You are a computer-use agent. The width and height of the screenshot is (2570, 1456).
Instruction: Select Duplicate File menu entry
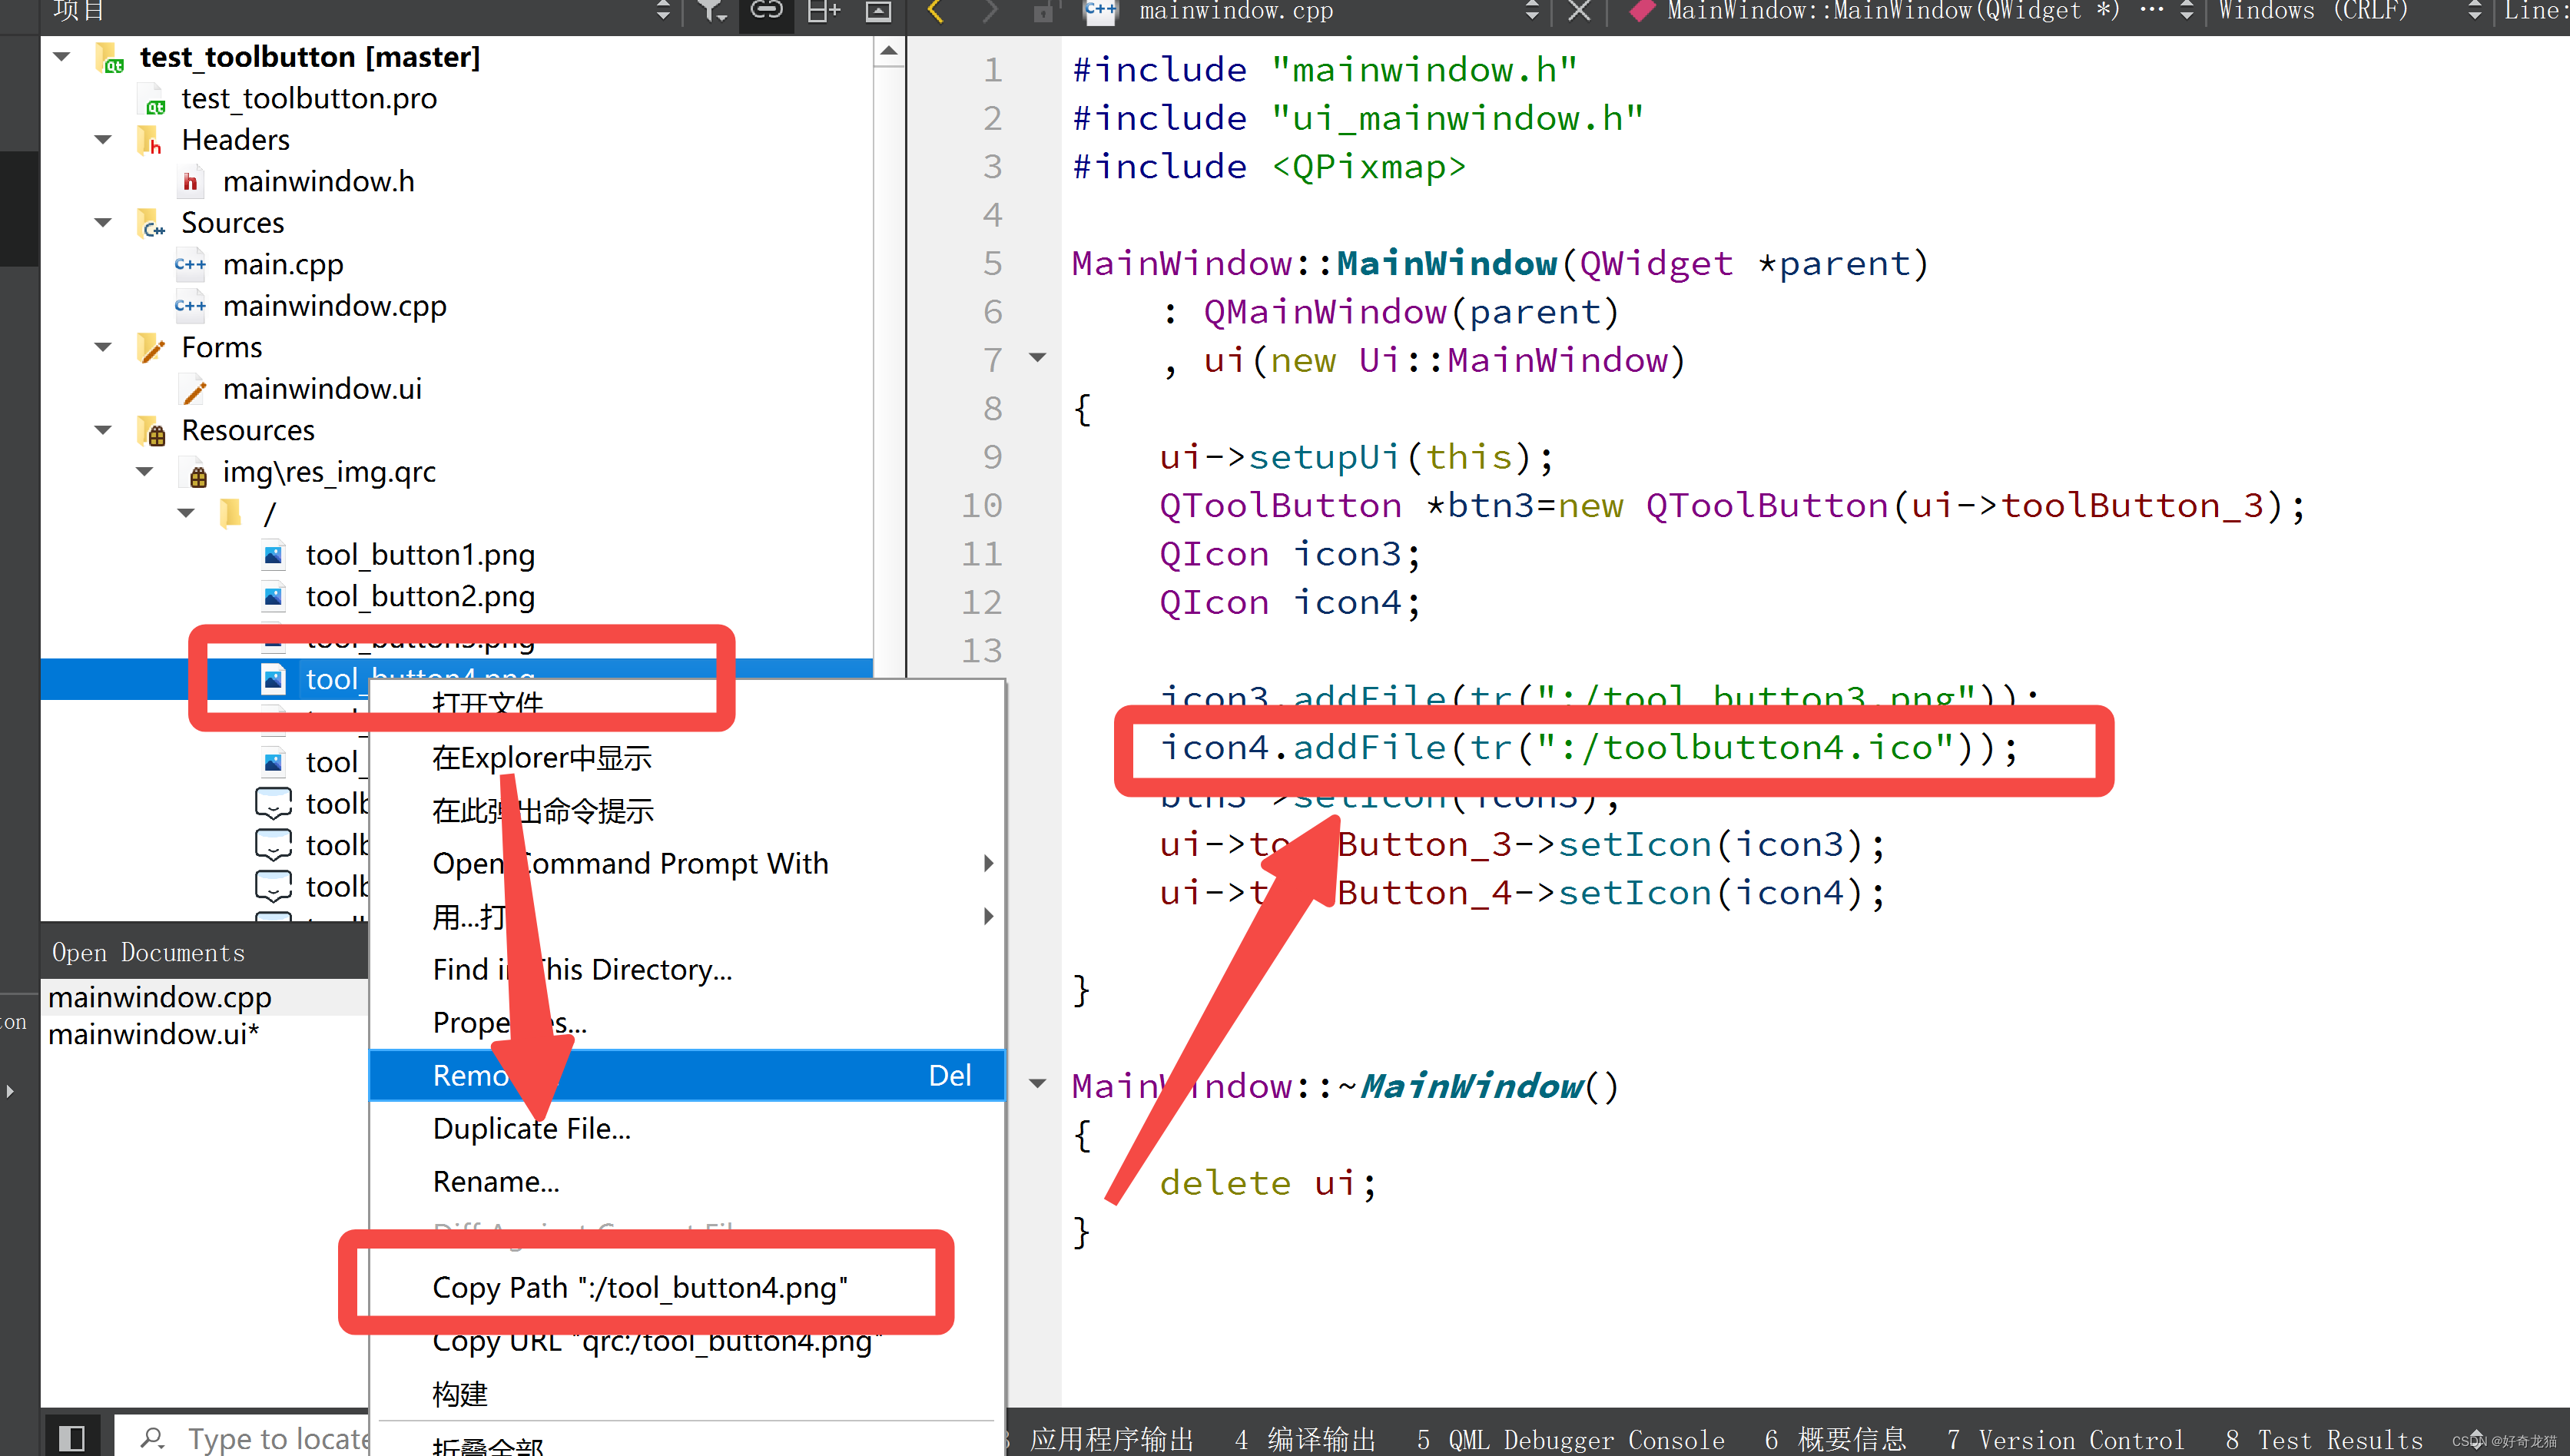pyautogui.click(x=687, y=1129)
